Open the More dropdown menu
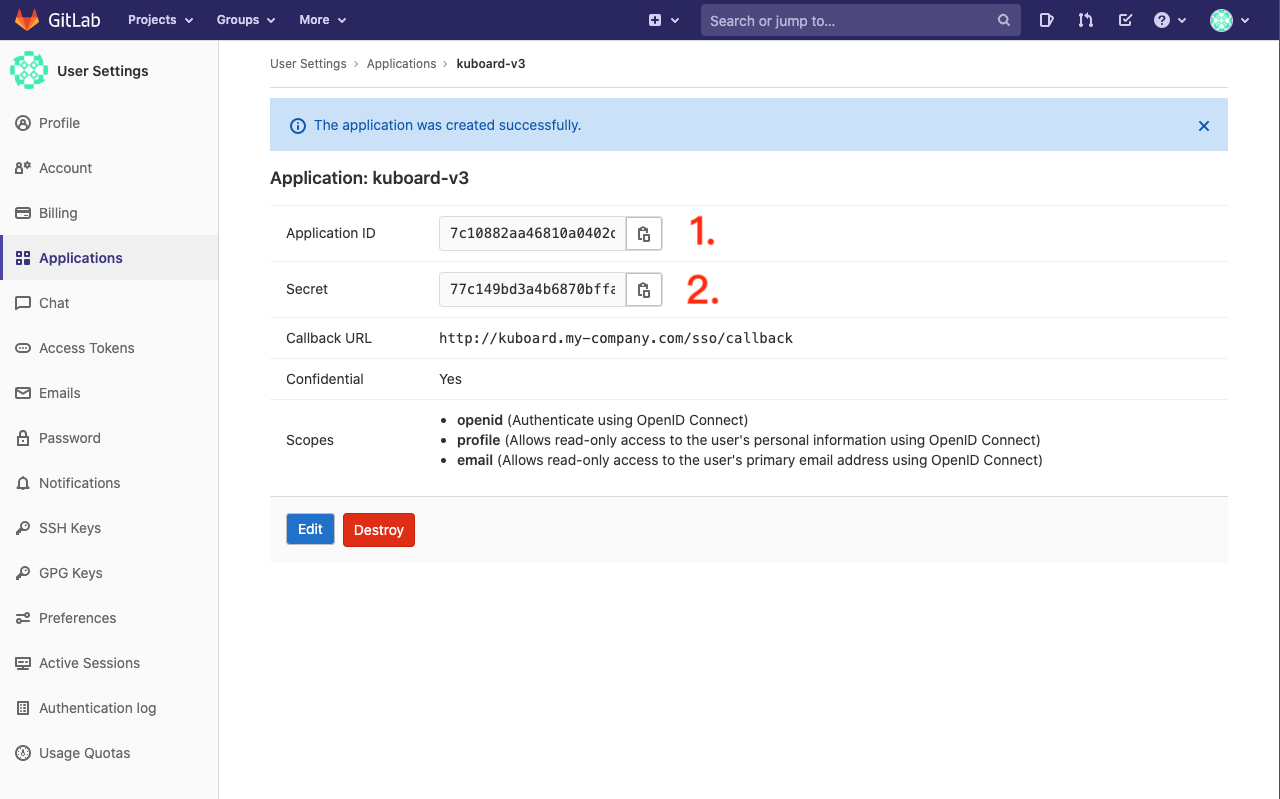 (x=322, y=20)
